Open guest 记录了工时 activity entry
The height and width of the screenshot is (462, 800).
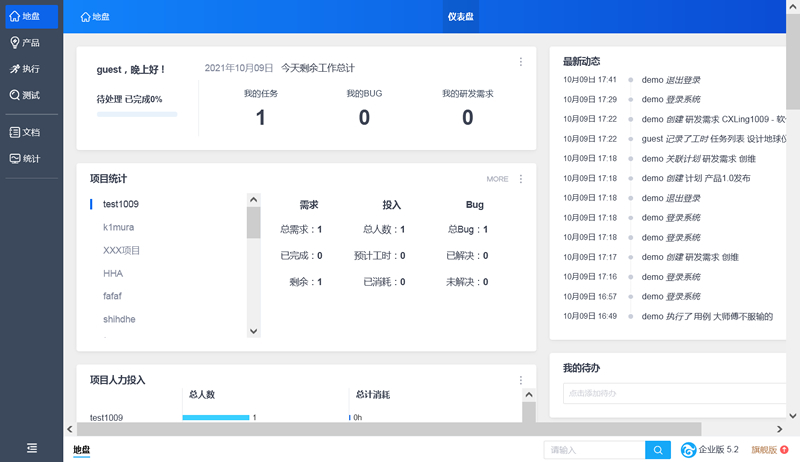click(713, 139)
